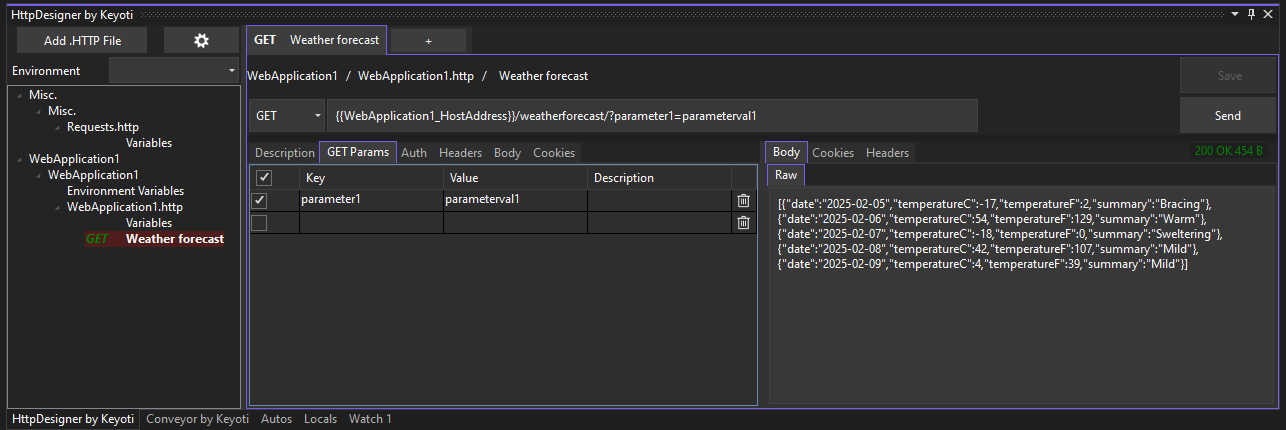Screen dimensions: 1286x430
Task: Select the GET Weather forecast tab
Action: point(317,40)
